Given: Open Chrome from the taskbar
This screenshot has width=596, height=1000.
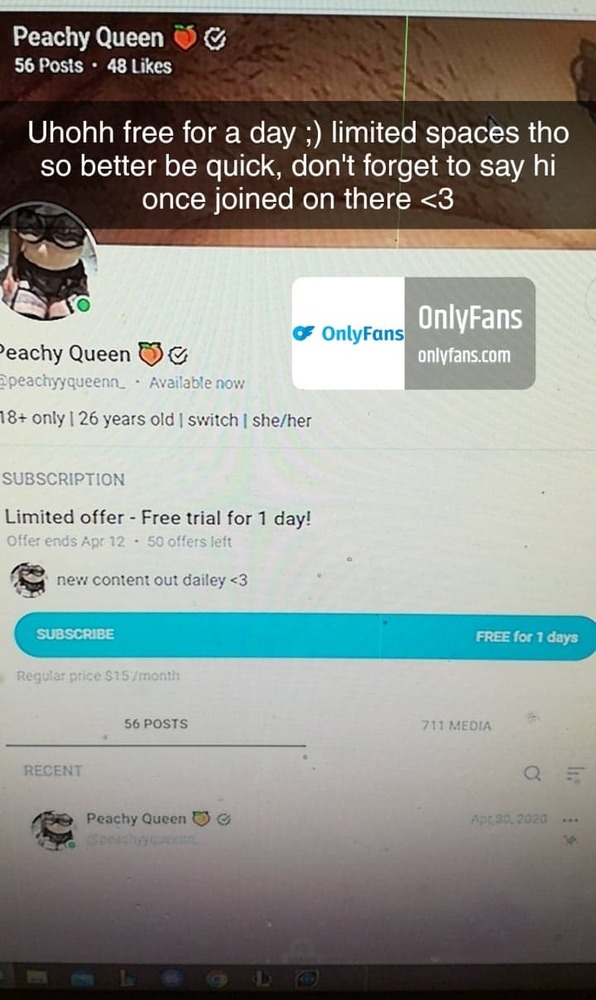Looking at the screenshot, I should pos(217,977).
